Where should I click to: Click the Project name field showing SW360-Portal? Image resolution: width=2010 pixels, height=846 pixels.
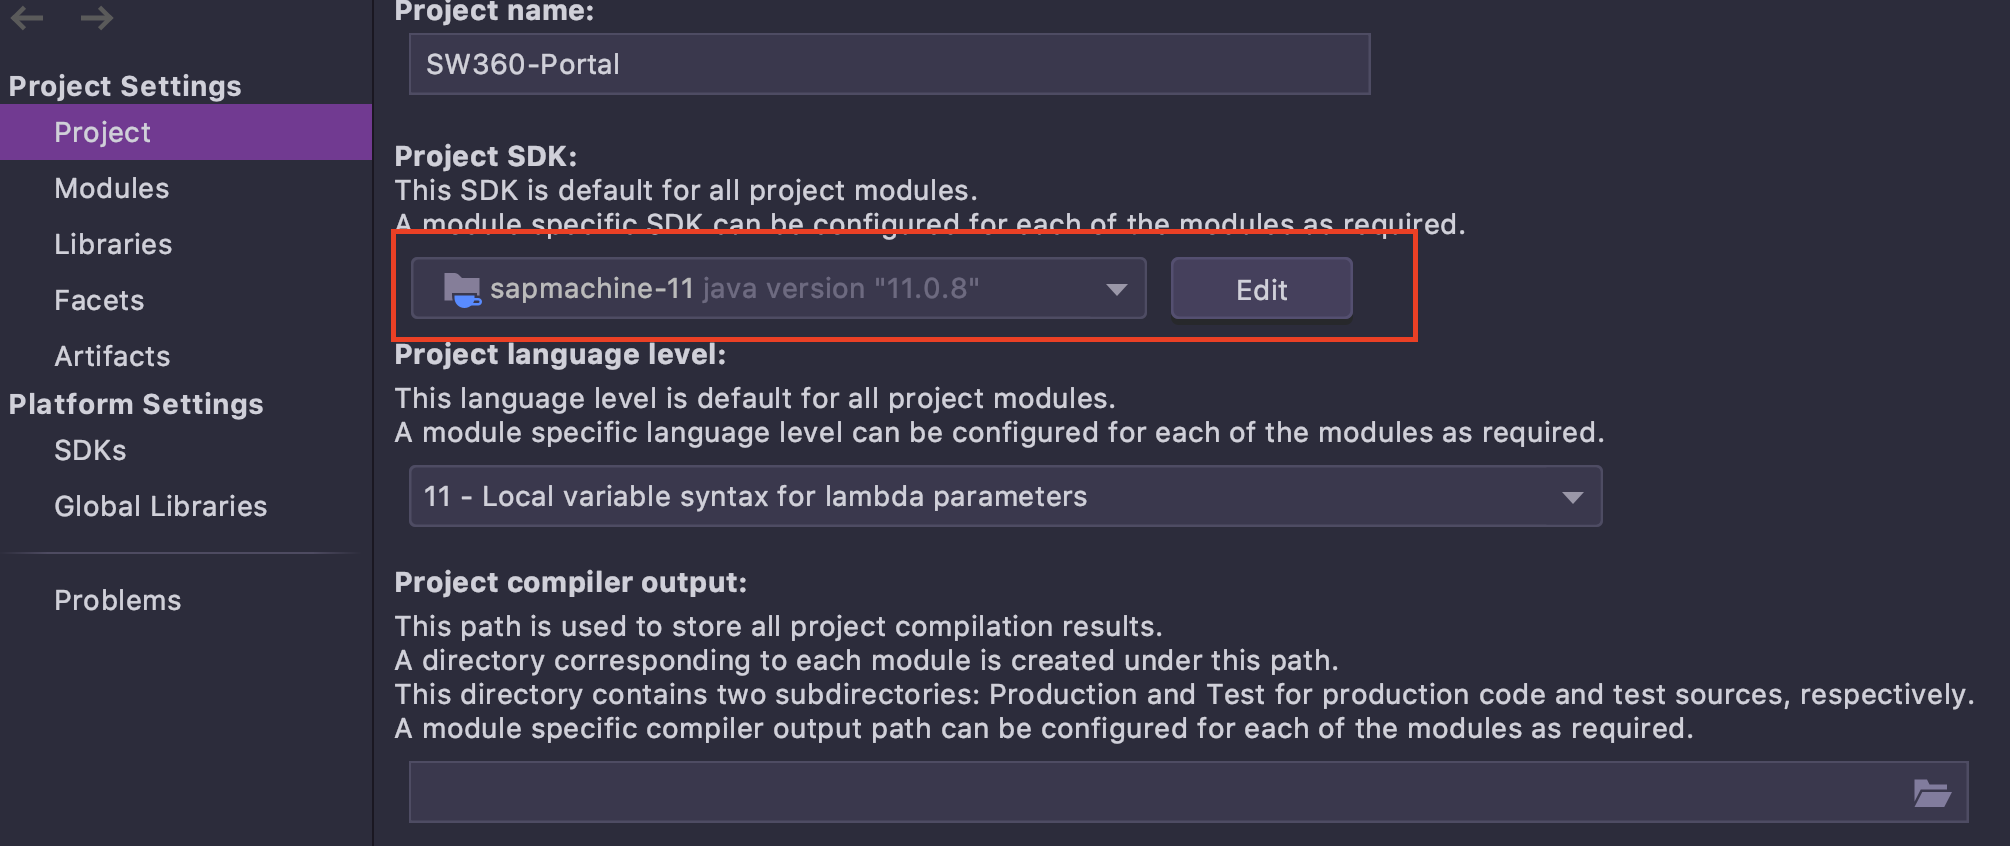(888, 63)
